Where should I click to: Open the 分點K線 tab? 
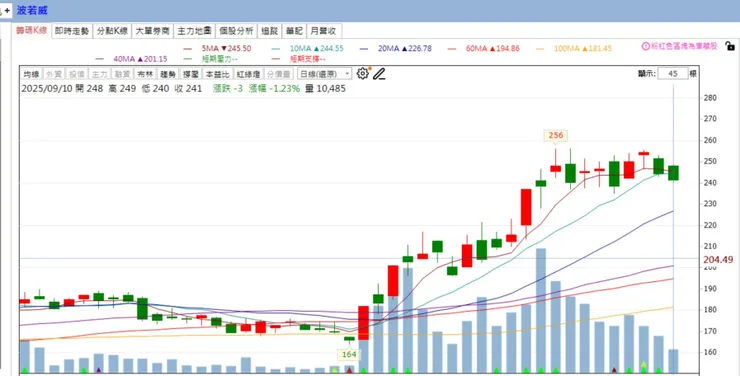click(112, 31)
